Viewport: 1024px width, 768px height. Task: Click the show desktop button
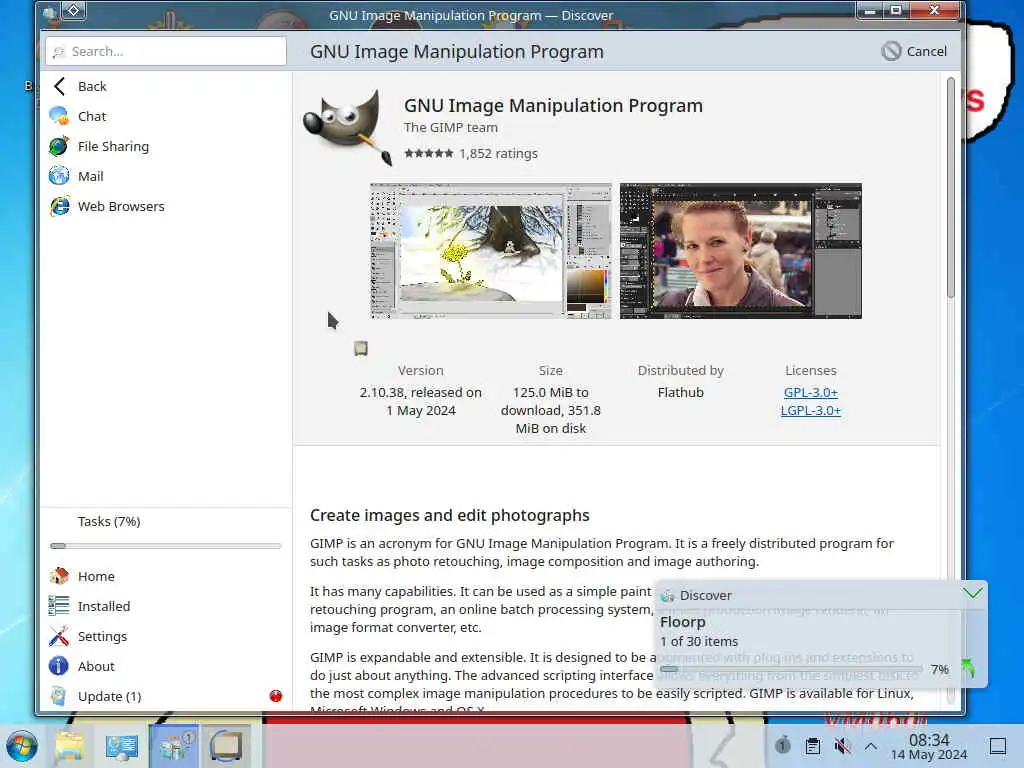point(997,746)
